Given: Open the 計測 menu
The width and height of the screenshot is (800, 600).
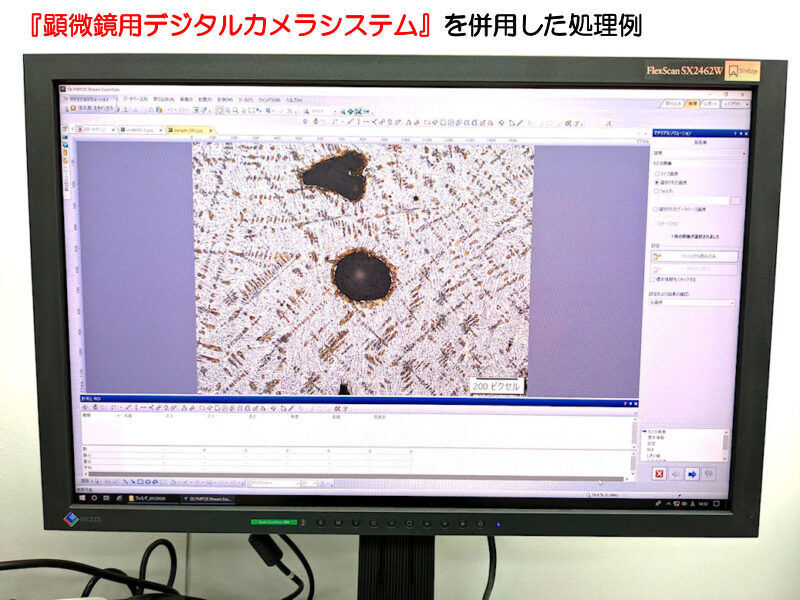Looking at the screenshot, I should coord(224,99).
